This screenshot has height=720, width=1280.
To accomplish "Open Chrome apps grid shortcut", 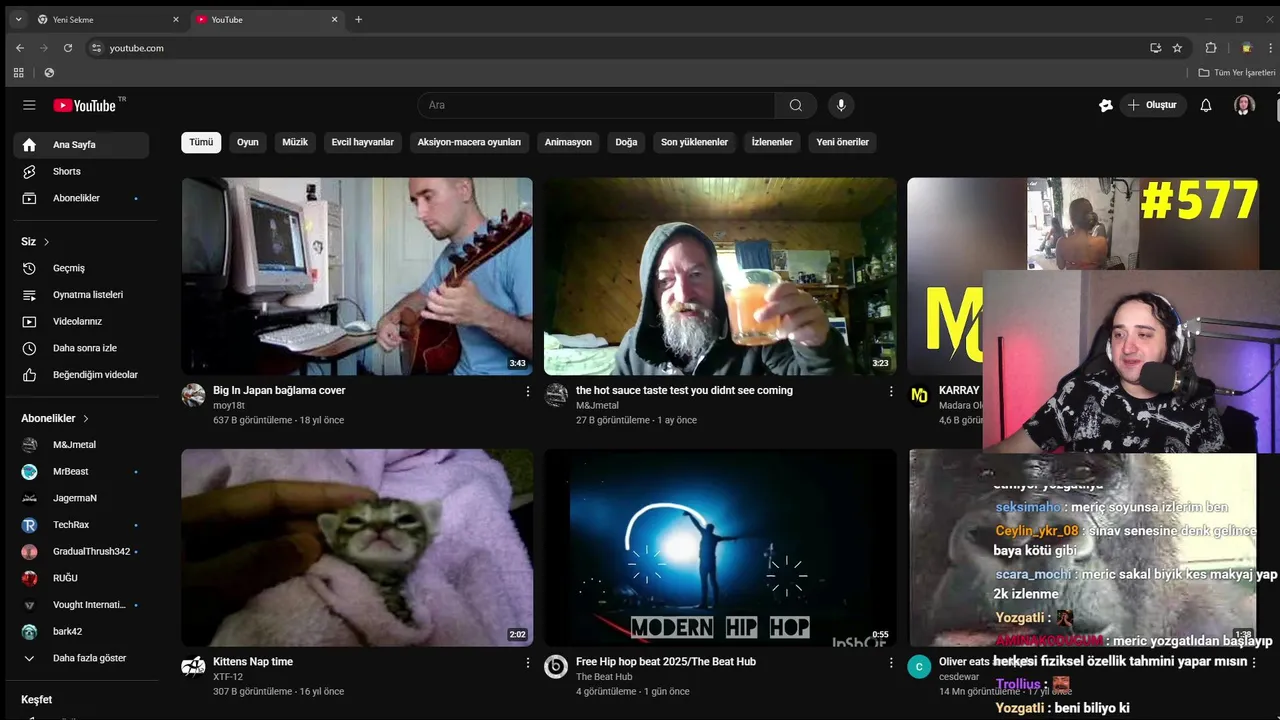I will [x=18, y=73].
